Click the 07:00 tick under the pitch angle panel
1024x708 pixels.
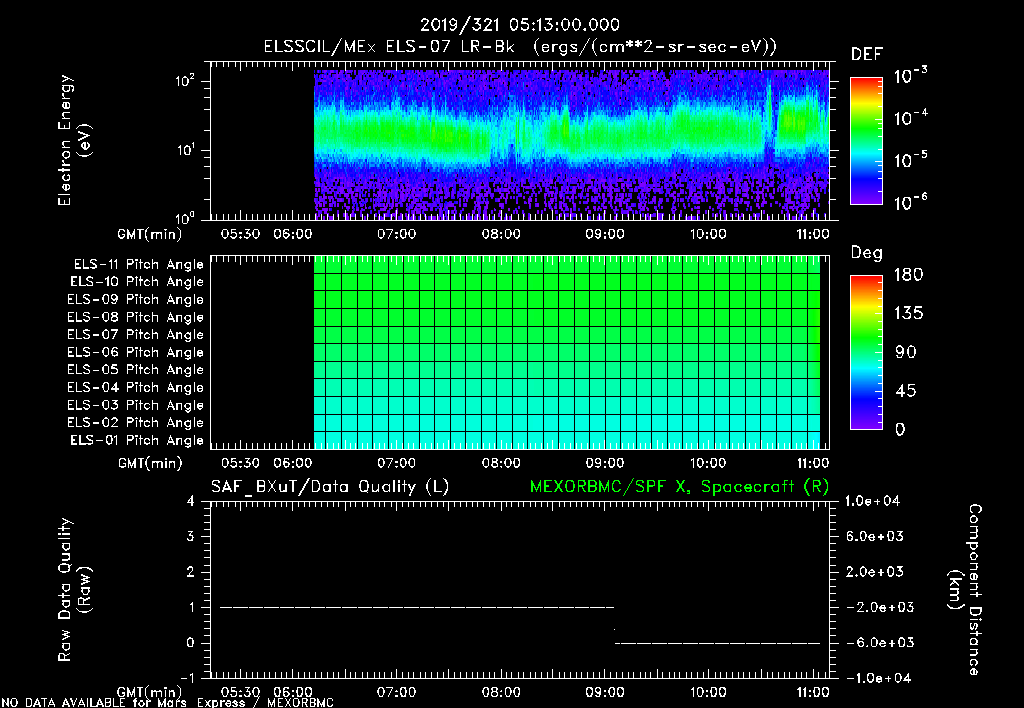pos(396,463)
